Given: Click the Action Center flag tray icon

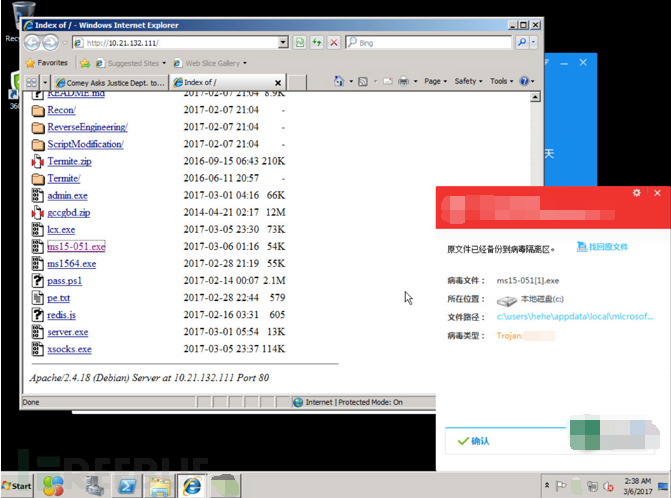Looking at the screenshot, I should pyautogui.click(x=561, y=486).
